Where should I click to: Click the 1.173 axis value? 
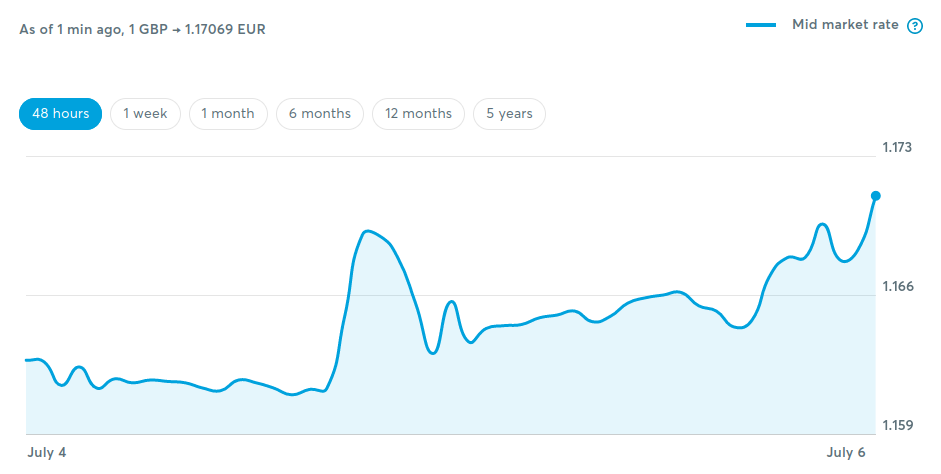click(x=897, y=148)
